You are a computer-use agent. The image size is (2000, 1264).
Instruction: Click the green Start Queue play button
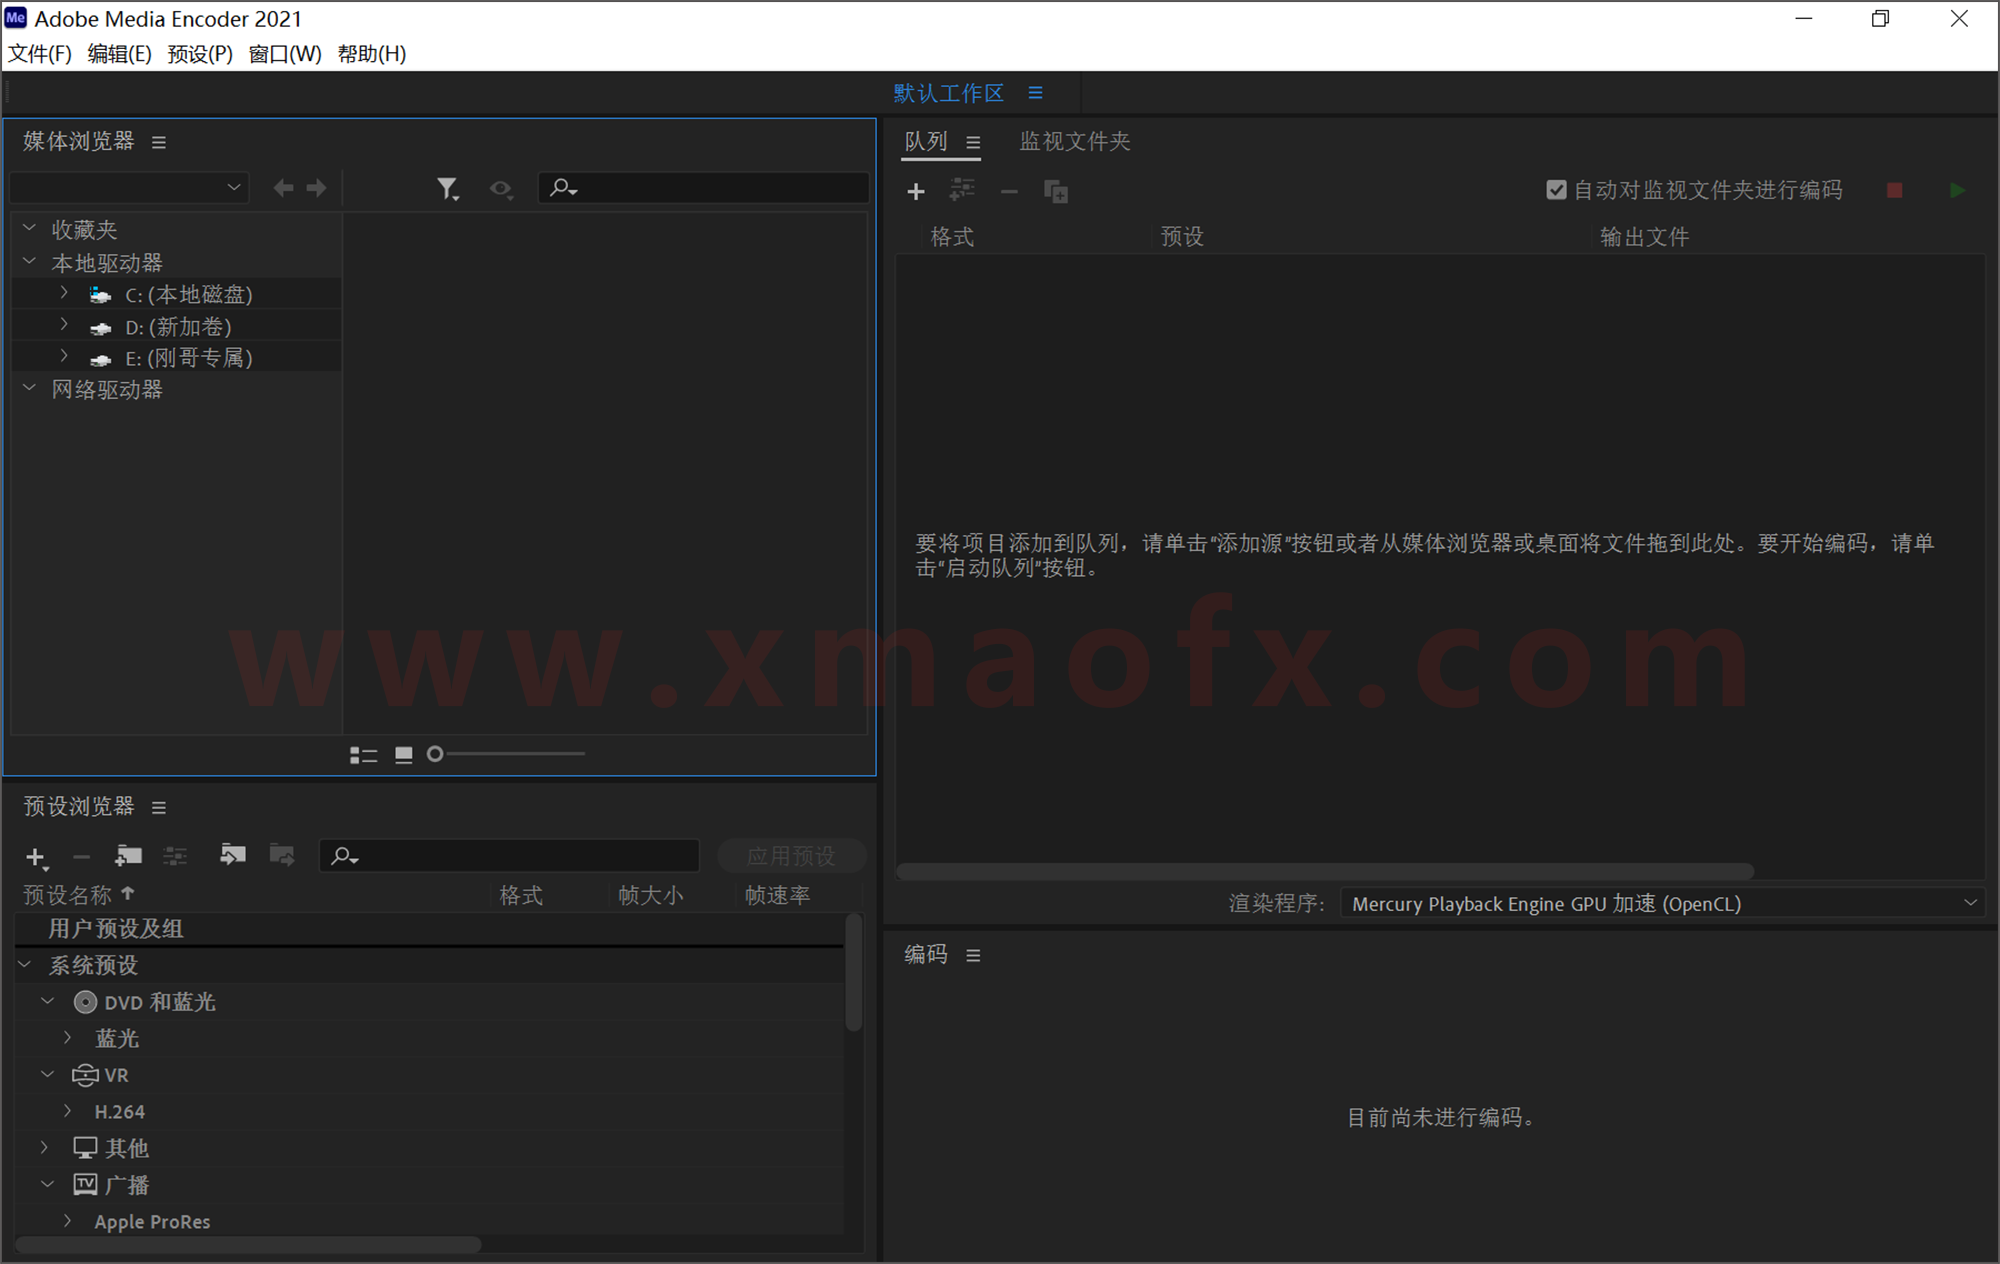pos(1957,190)
